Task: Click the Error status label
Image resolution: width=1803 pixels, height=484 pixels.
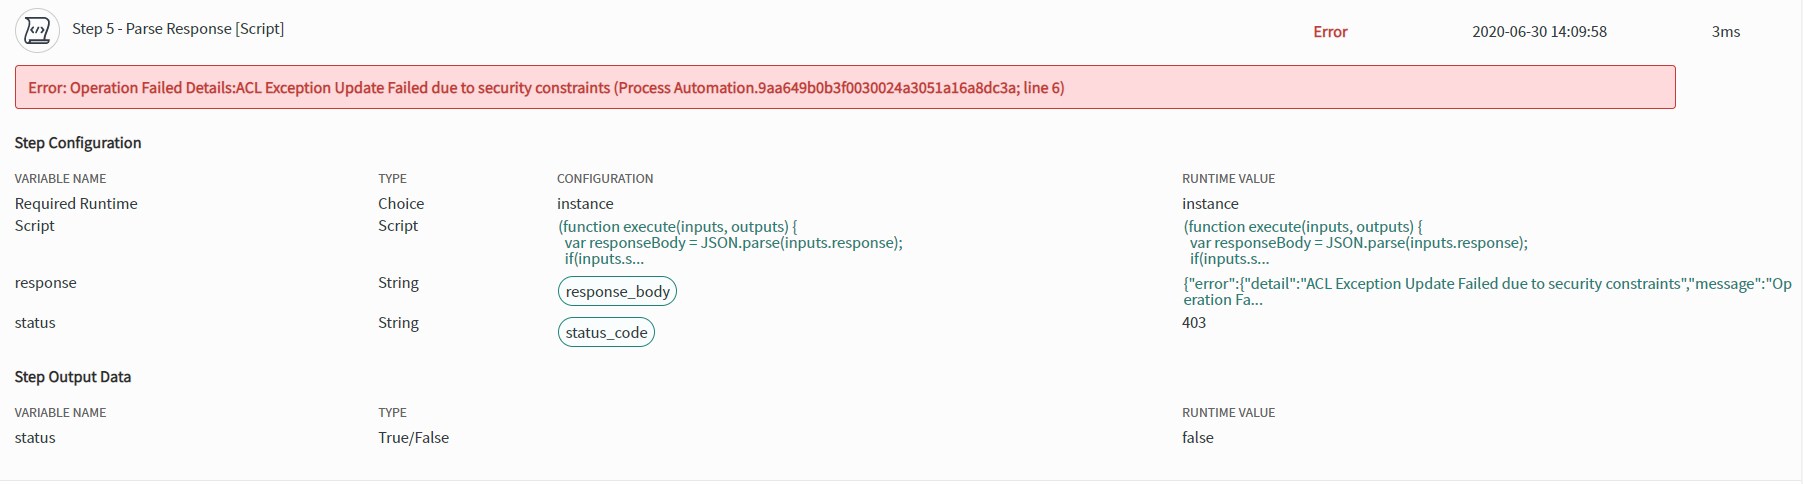Action: click(x=1330, y=32)
